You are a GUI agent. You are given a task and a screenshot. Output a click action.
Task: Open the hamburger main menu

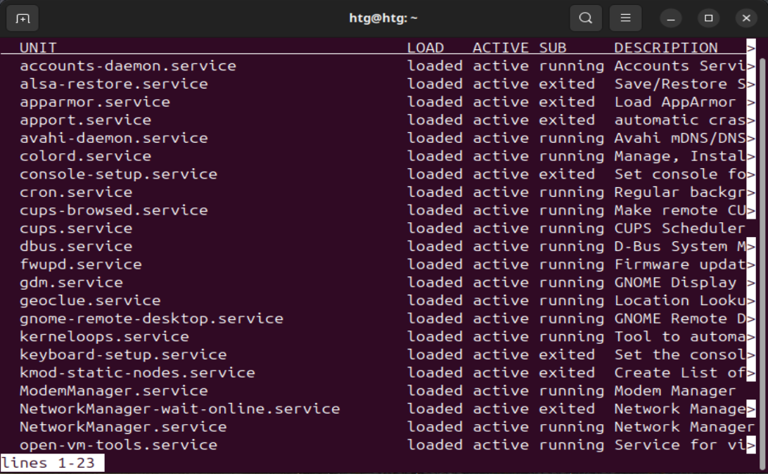coord(625,18)
